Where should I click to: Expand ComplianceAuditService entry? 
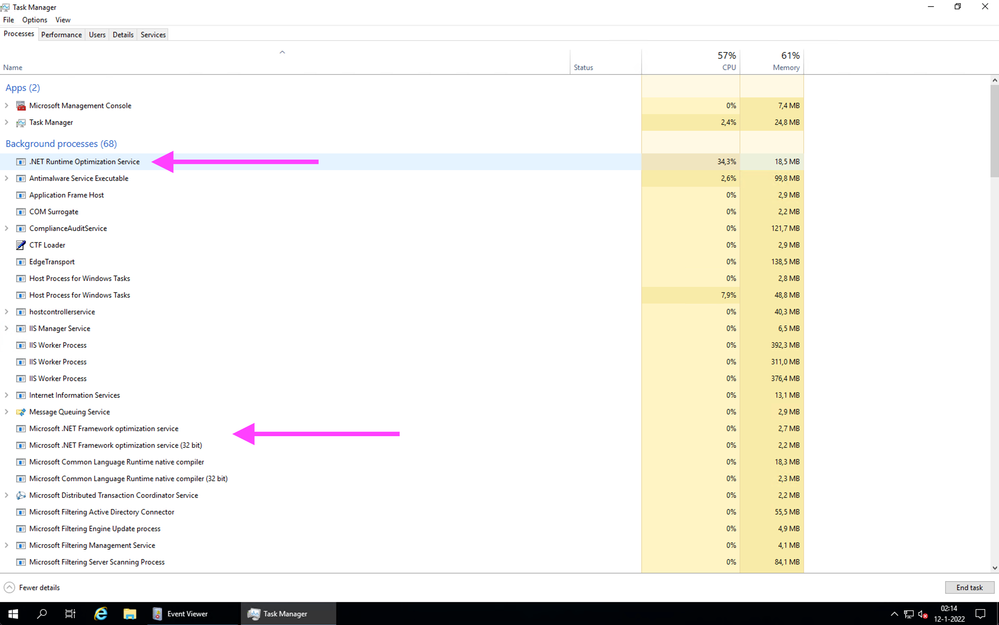(x=6, y=228)
